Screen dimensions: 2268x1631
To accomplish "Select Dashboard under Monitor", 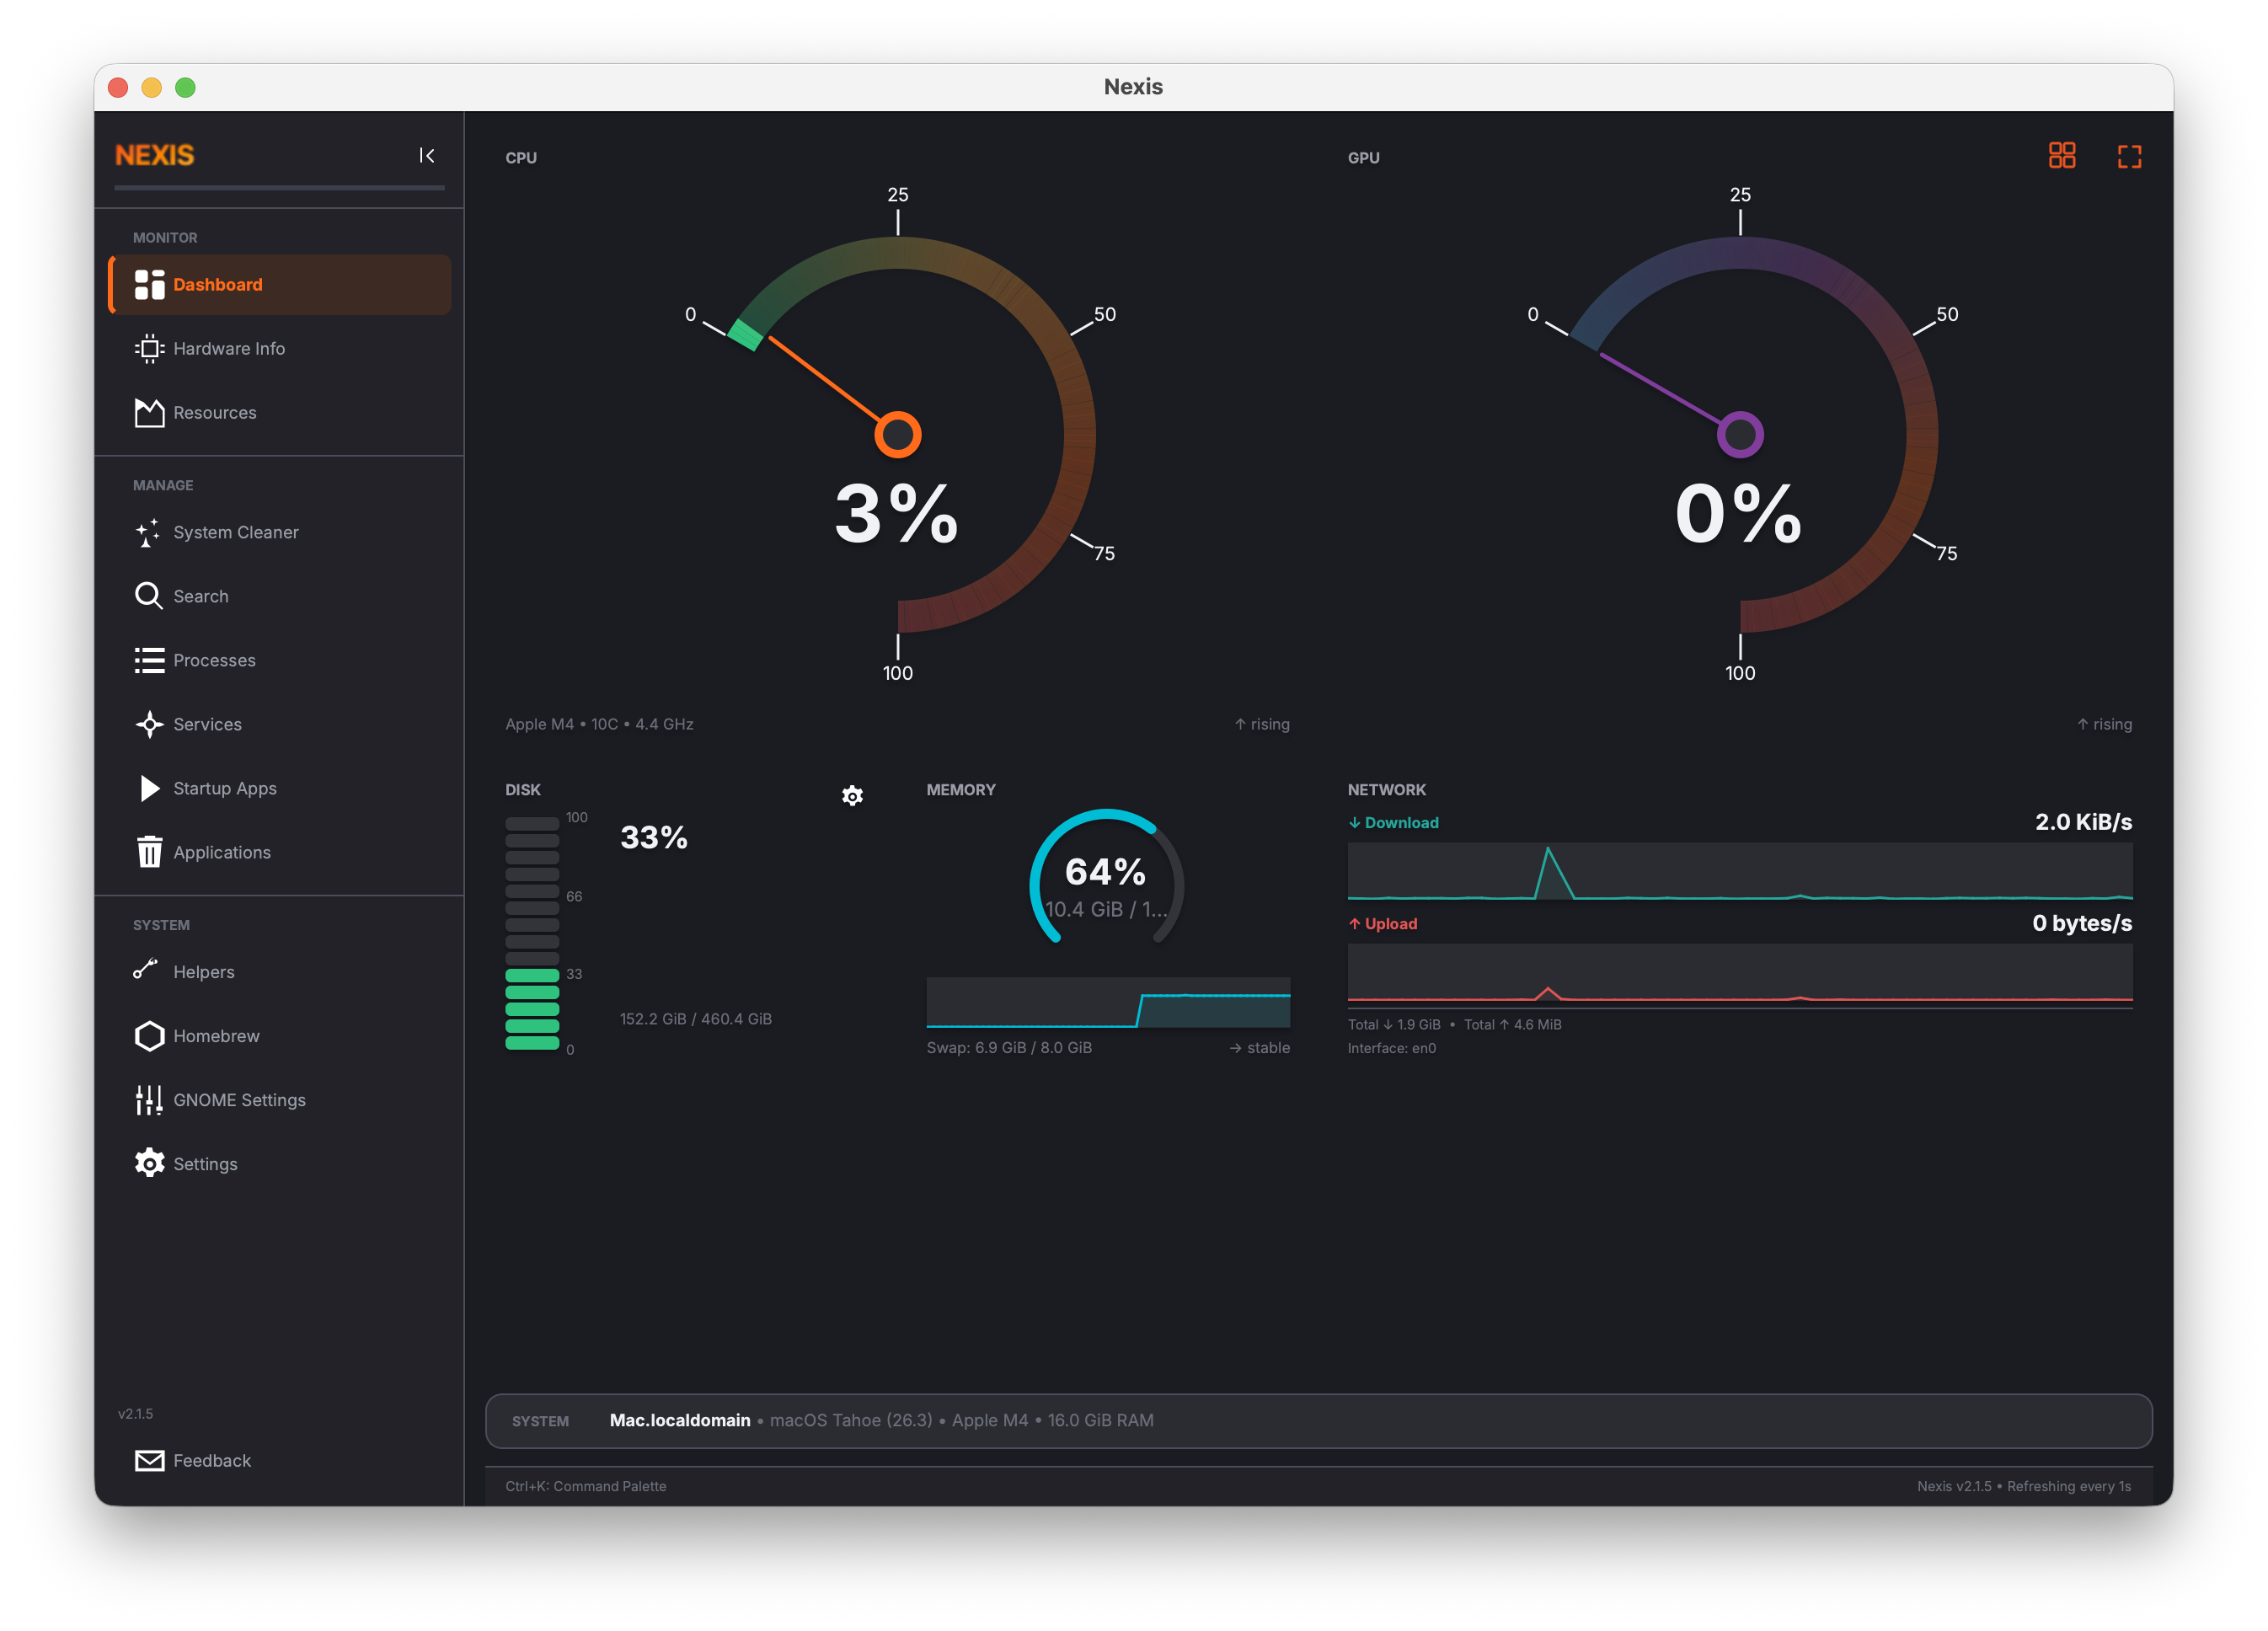I will tap(217, 284).
